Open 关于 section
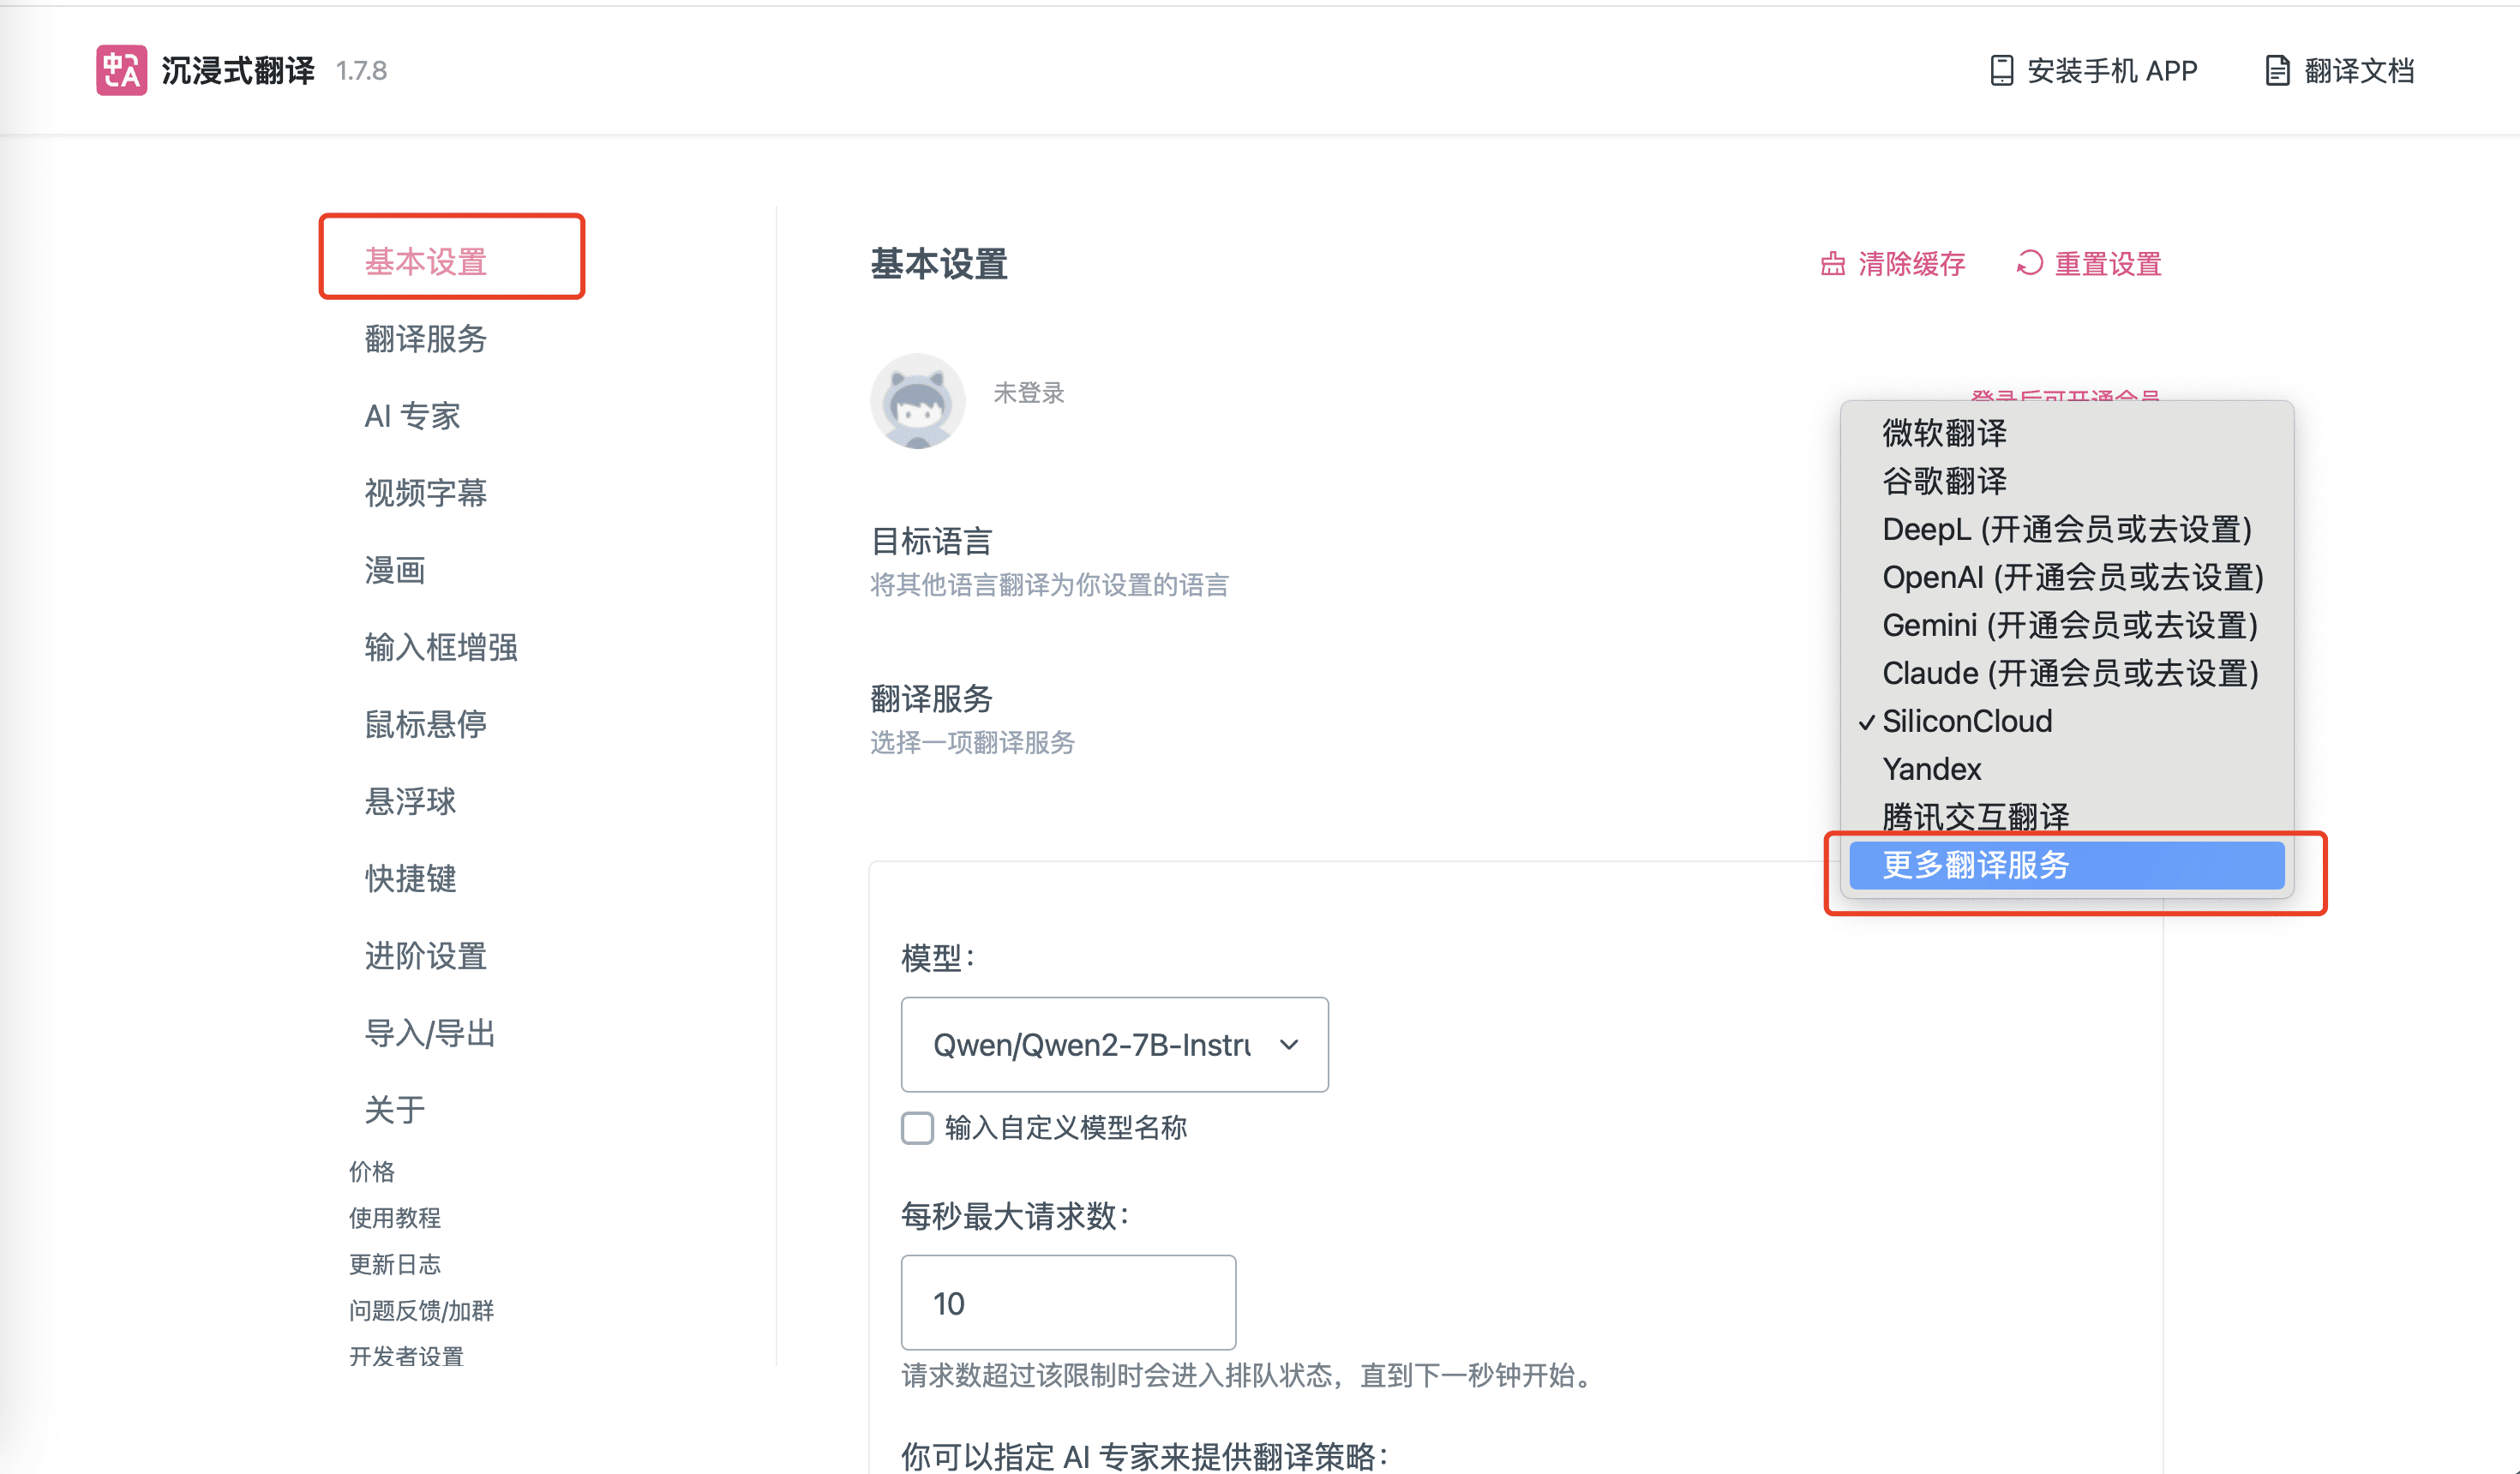Viewport: 2520px width, 1474px height. point(395,1110)
